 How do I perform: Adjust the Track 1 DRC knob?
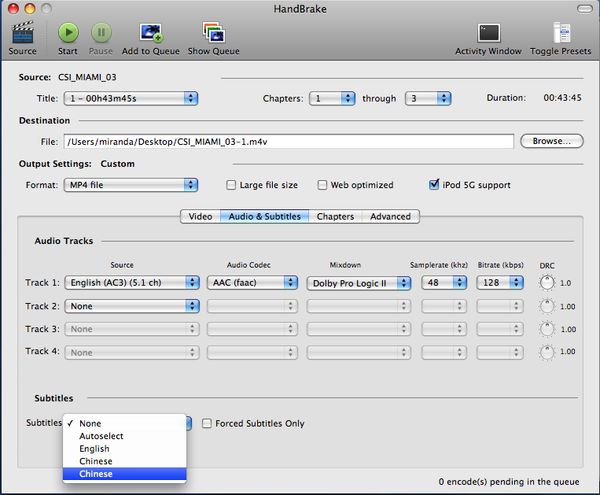point(547,283)
